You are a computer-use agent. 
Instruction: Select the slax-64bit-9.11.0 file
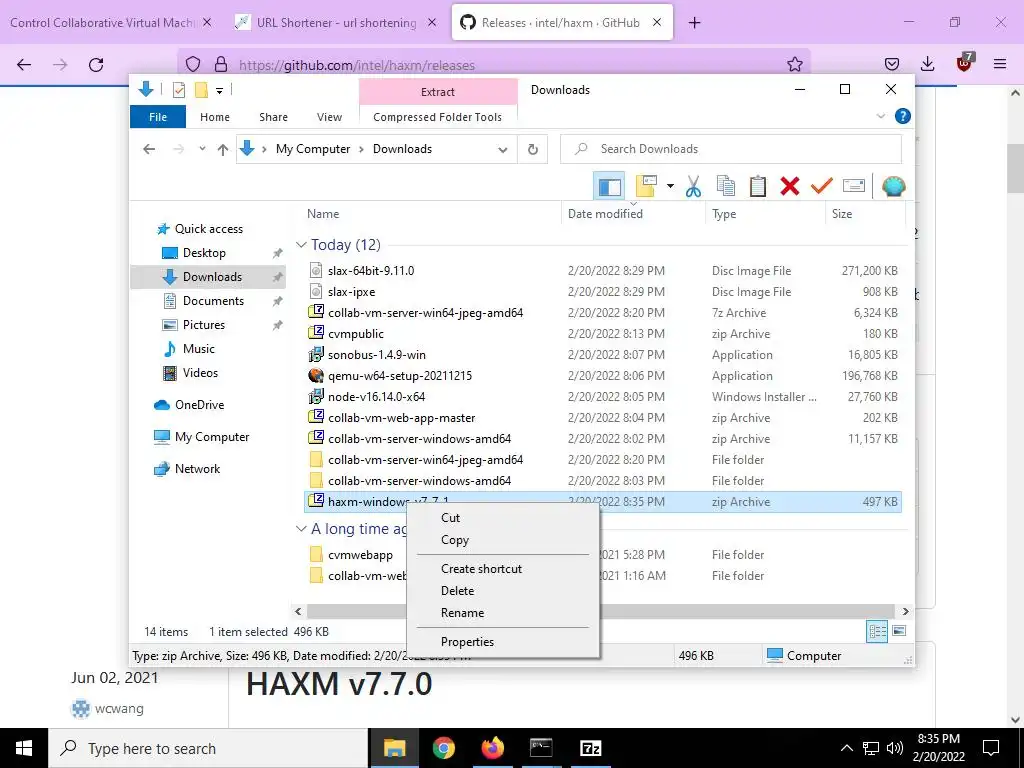click(370, 270)
